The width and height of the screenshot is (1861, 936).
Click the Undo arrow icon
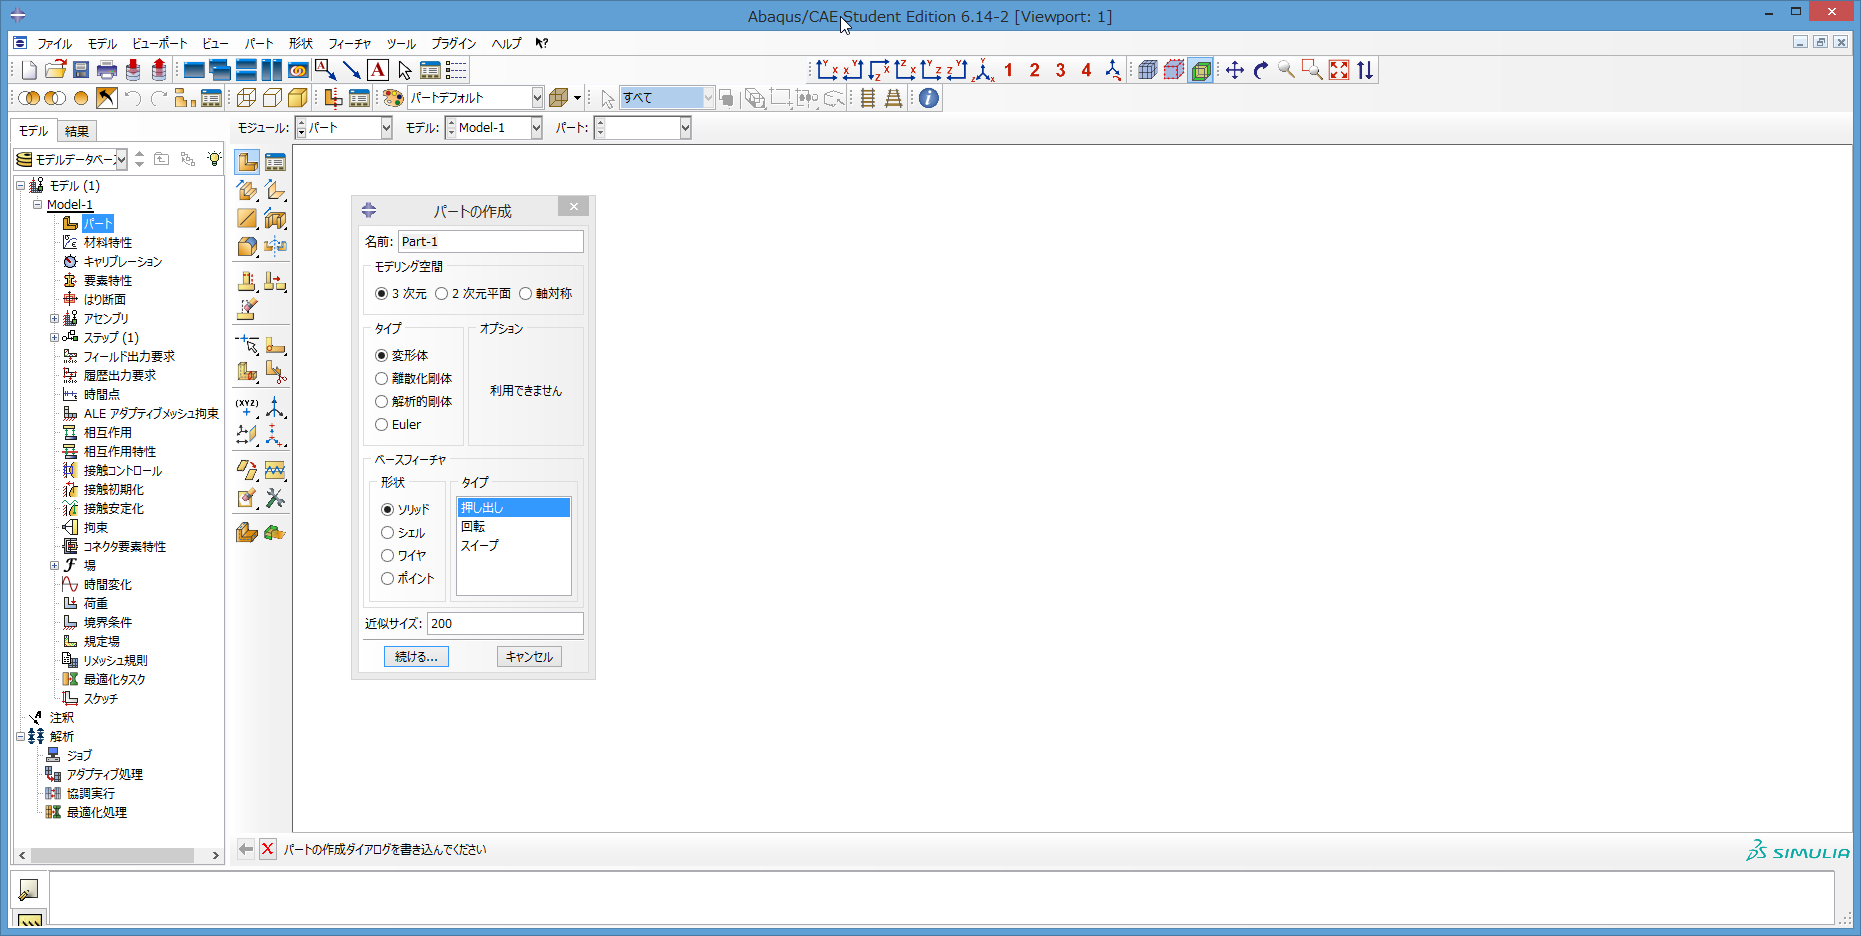tap(133, 98)
